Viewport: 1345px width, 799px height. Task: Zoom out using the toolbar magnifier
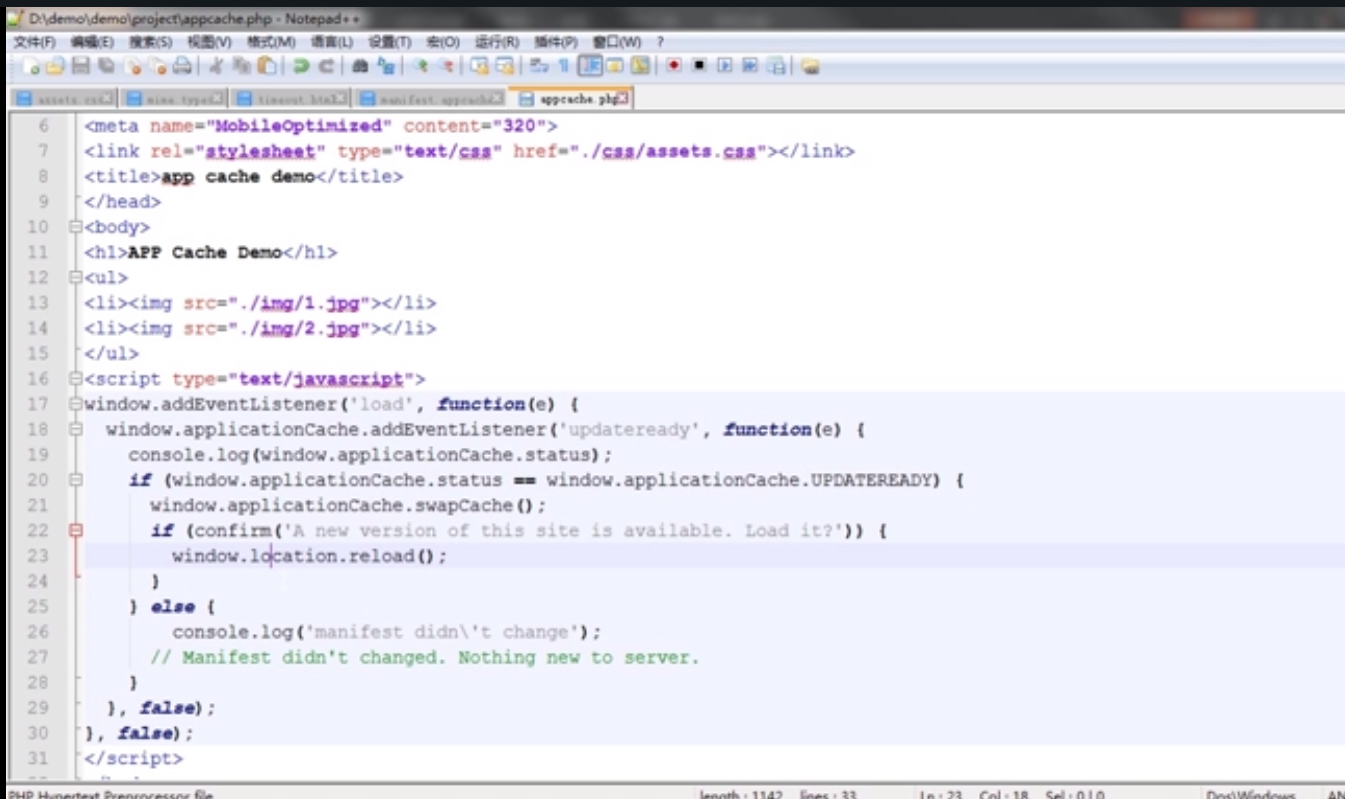[x=445, y=66]
